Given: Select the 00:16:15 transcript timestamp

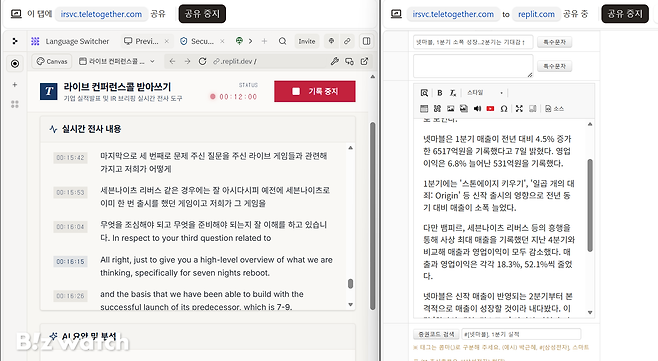Looking at the screenshot, I should tap(70, 262).
